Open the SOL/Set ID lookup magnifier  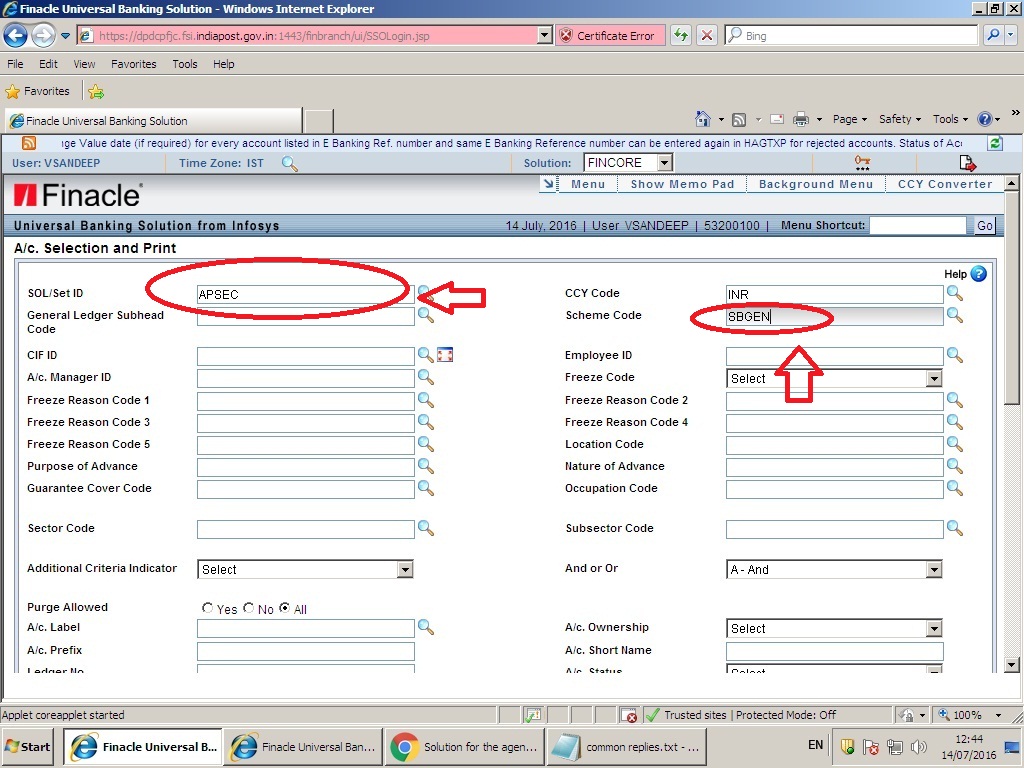[424, 292]
